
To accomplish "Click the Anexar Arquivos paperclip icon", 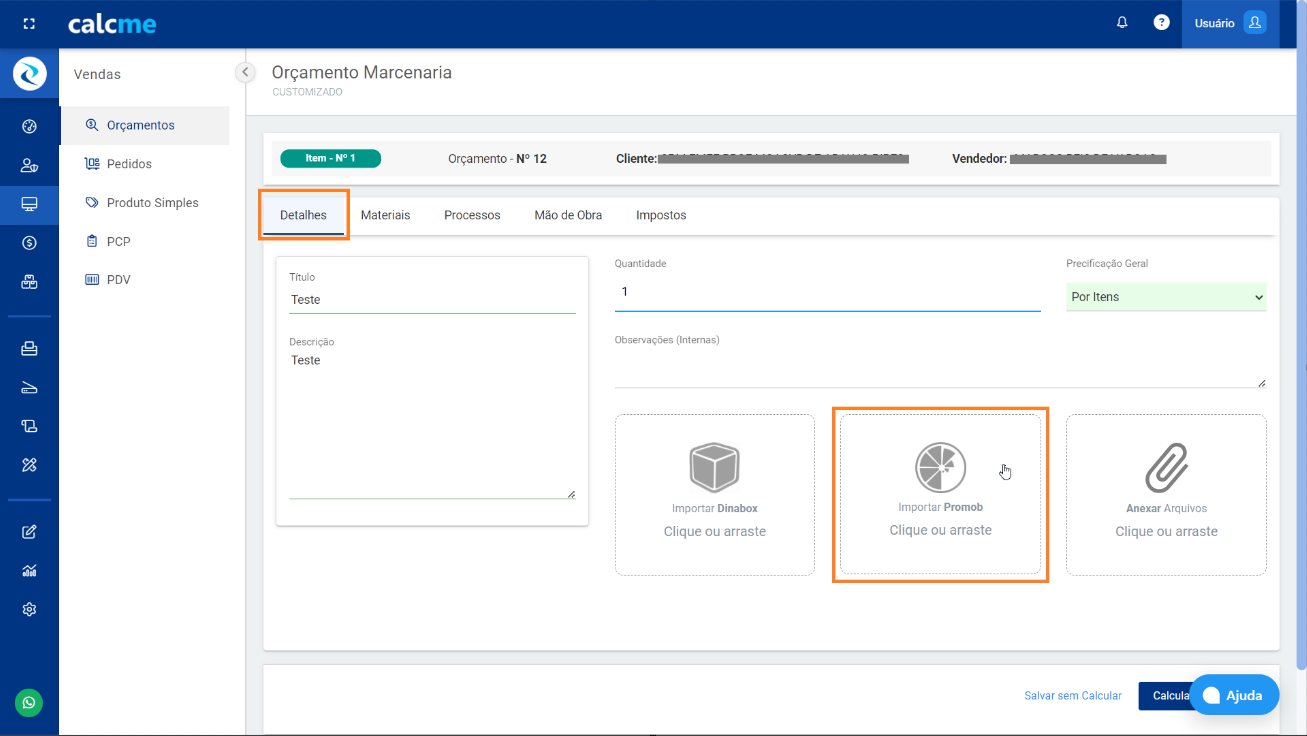I will (1166, 468).
